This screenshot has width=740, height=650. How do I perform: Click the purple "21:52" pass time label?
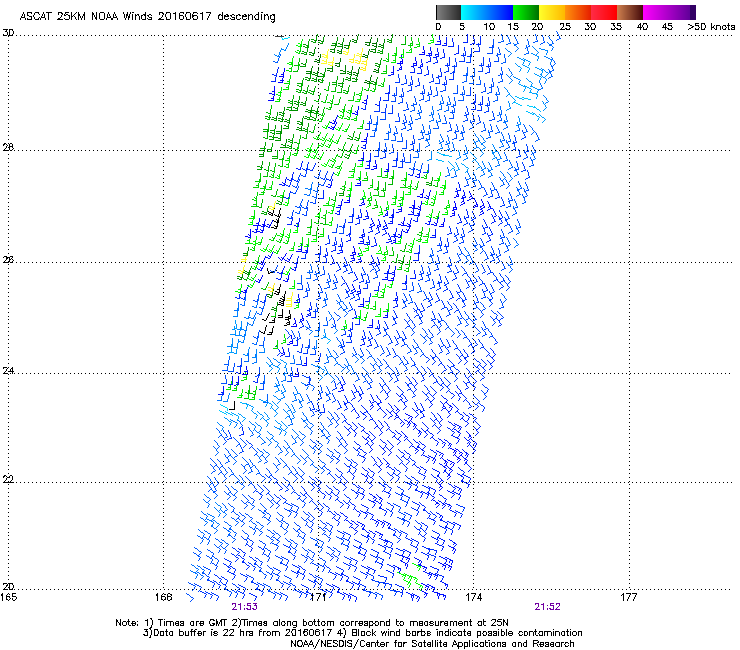point(547,607)
